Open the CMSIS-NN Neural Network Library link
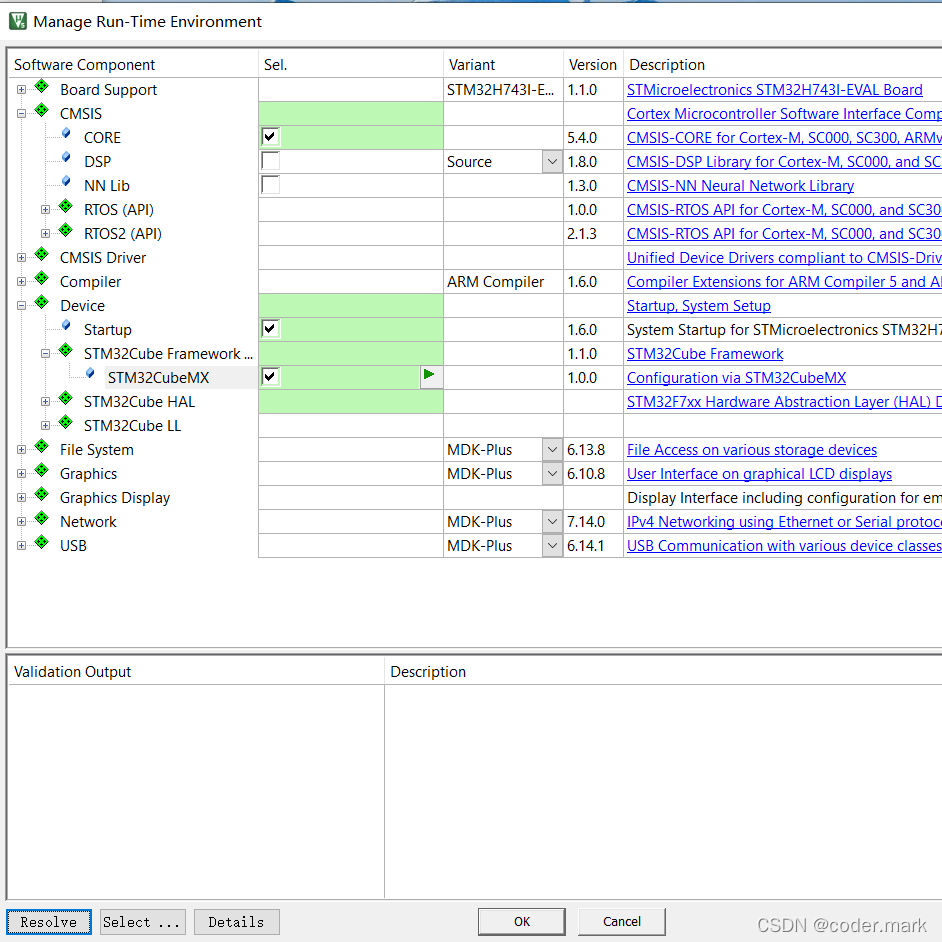 click(x=740, y=186)
